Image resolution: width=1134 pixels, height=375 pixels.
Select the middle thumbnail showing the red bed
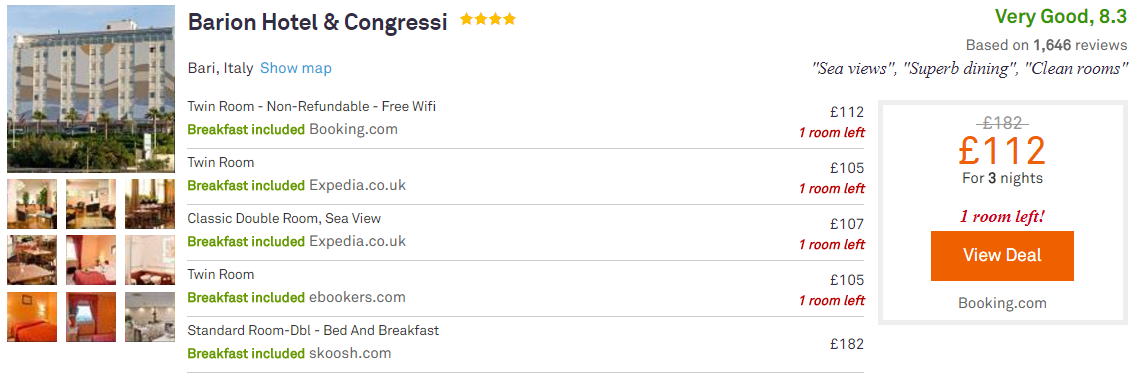click(x=91, y=260)
